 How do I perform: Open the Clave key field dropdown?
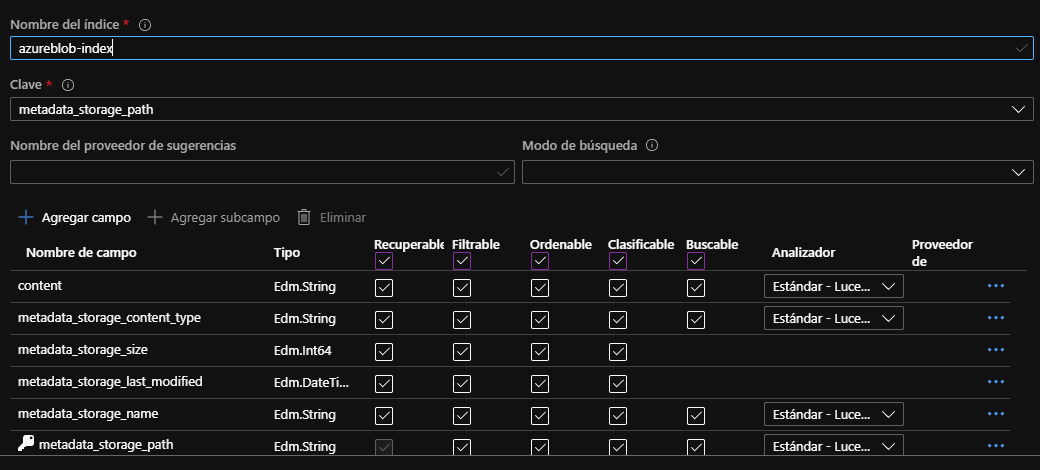coord(521,109)
